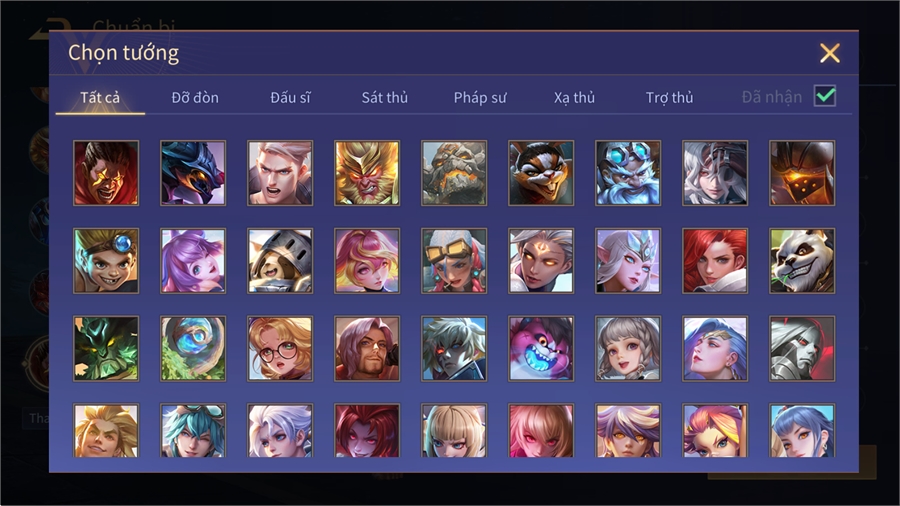This screenshot has width=900, height=506.
Task: Pick the blonde girl with round glasses
Action: coord(280,349)
